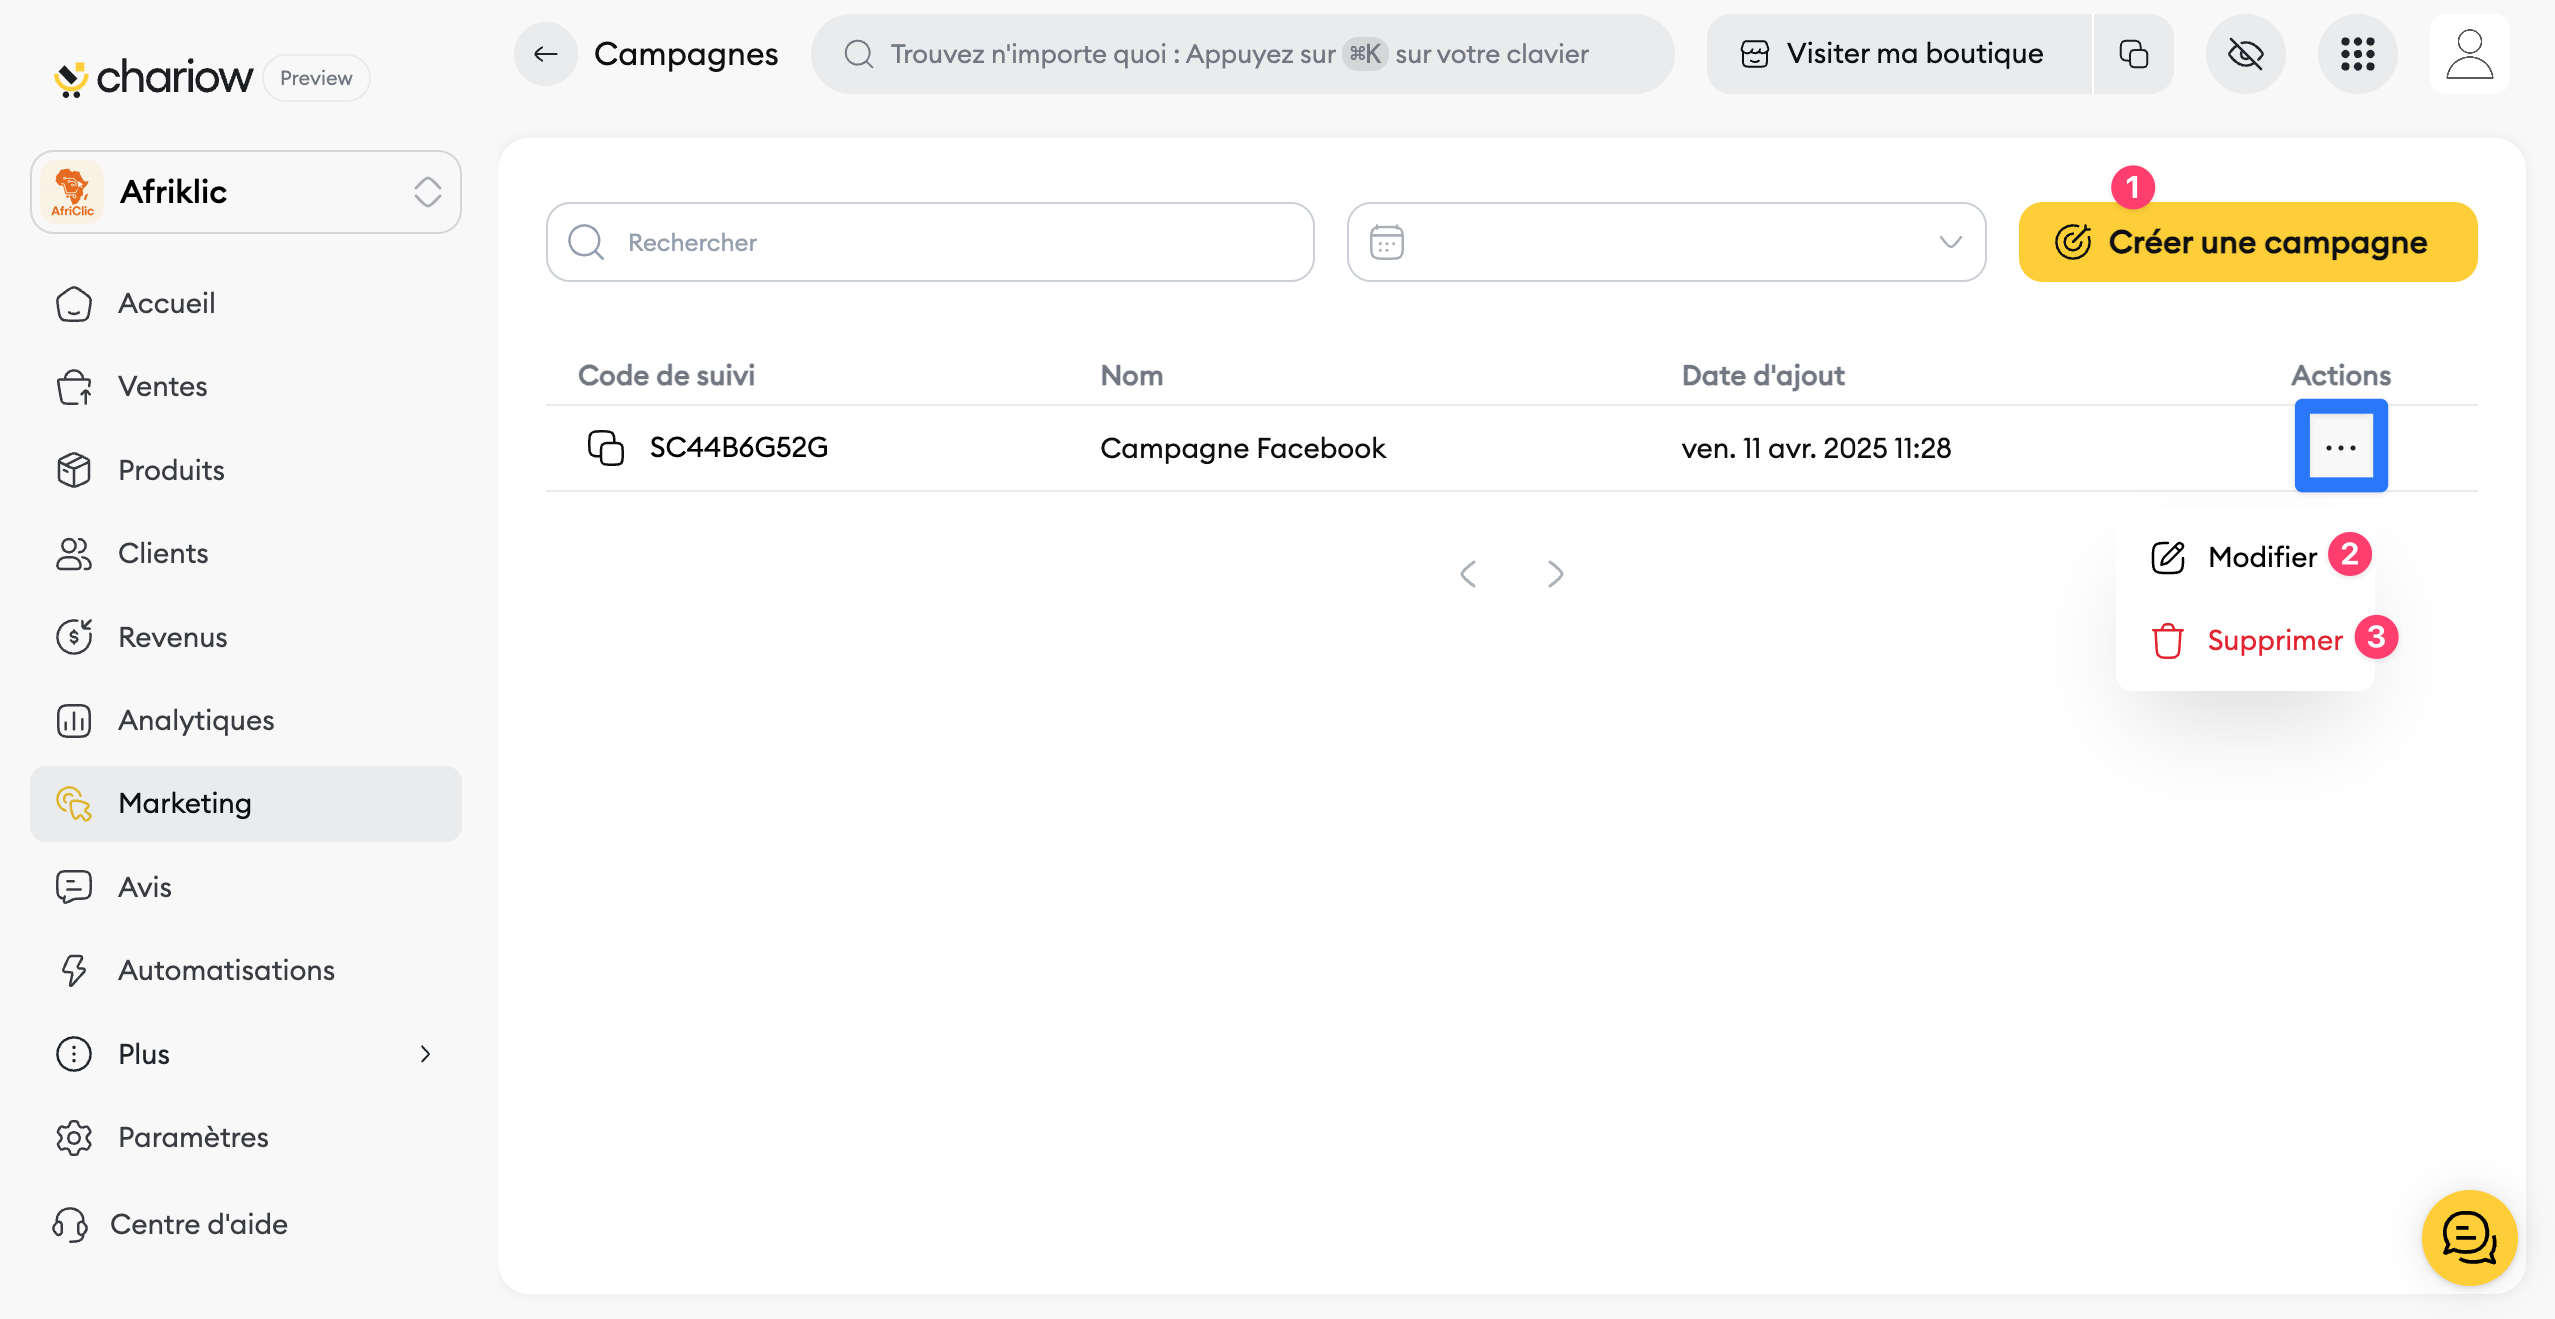Open the chat support bubble

pos(2468,1237)
